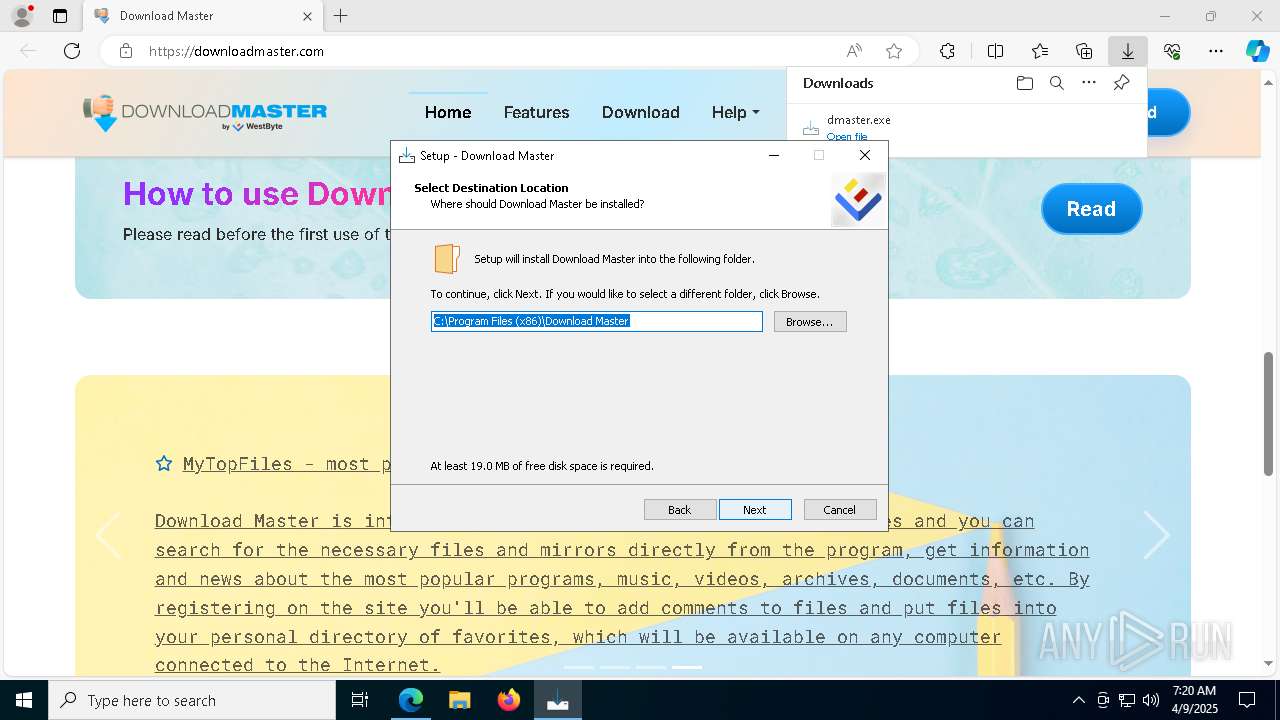1280x720 pixels.
Task: Open Read Aloud in address bar
Action: (x=854, y=51)
